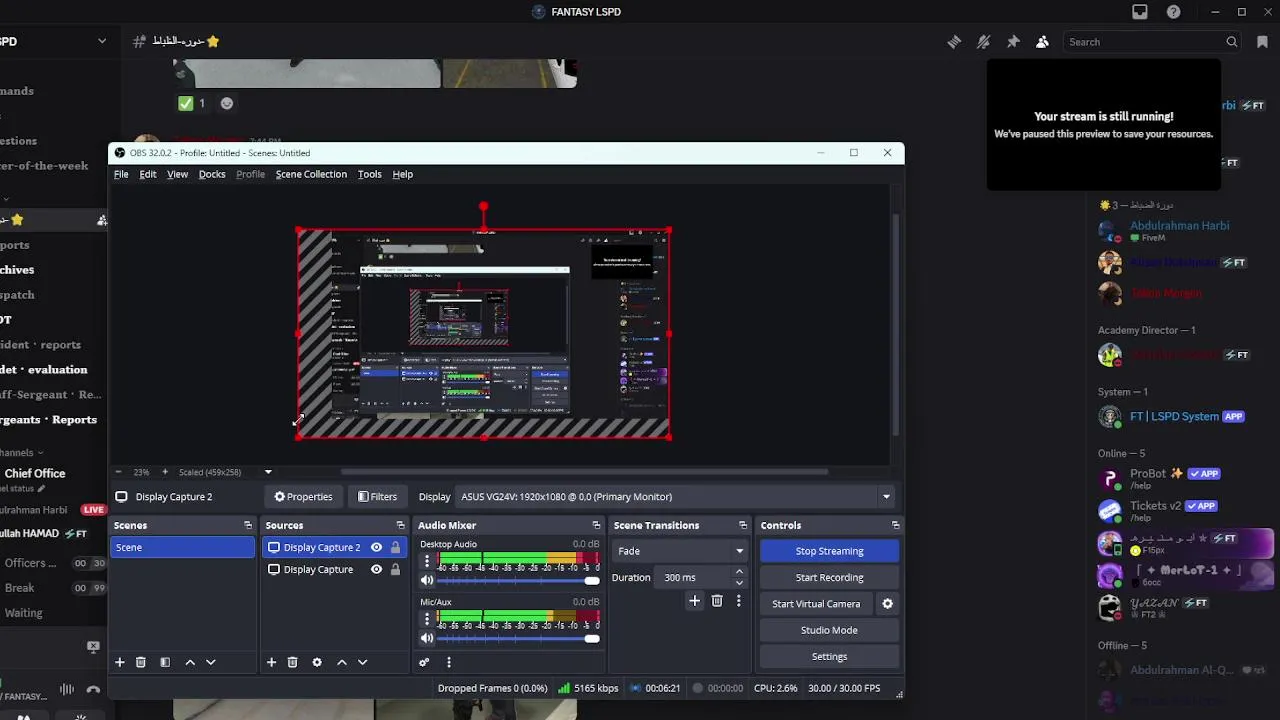Click Start Recording button
This screenshot has width=1280, height=720.
tap(830, 577)
